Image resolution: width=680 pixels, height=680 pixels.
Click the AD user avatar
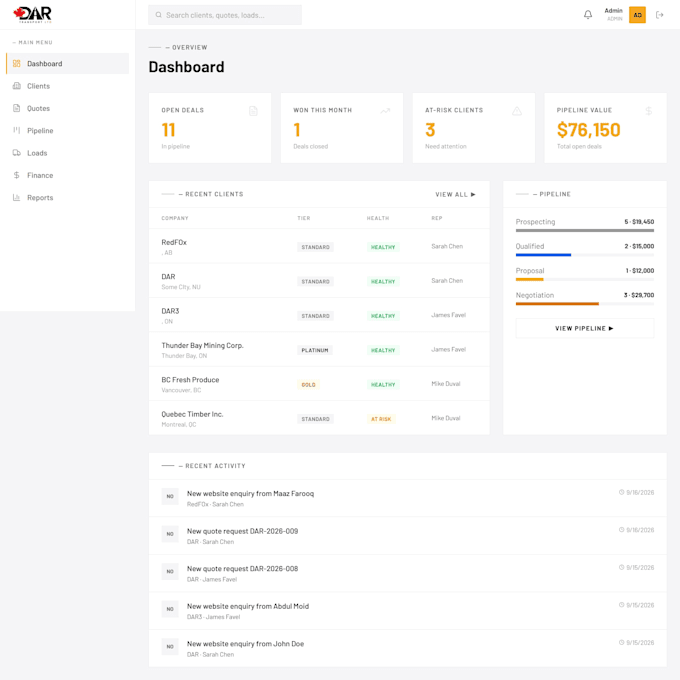637,15
